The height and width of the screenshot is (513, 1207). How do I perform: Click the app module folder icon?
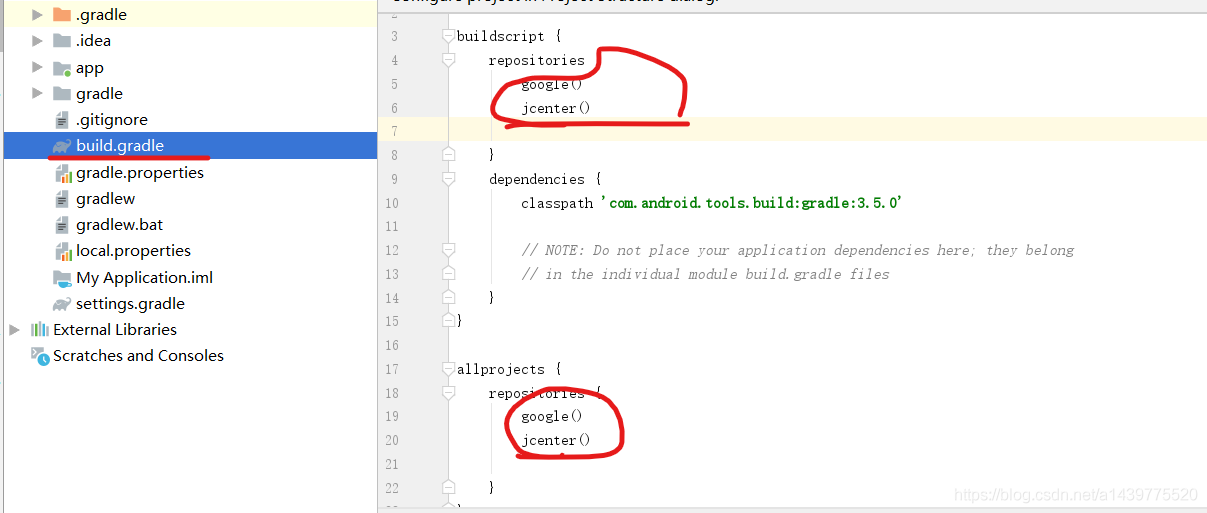tap(62, 68)
